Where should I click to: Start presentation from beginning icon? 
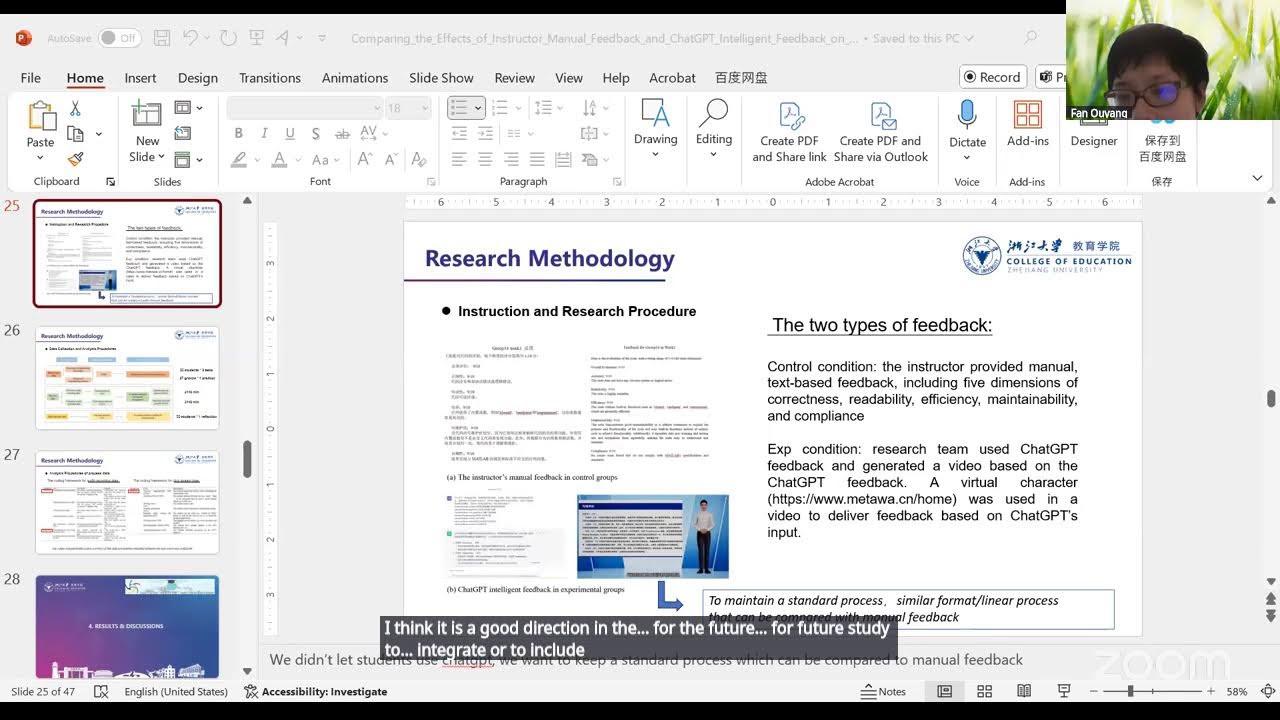[256, 38]
